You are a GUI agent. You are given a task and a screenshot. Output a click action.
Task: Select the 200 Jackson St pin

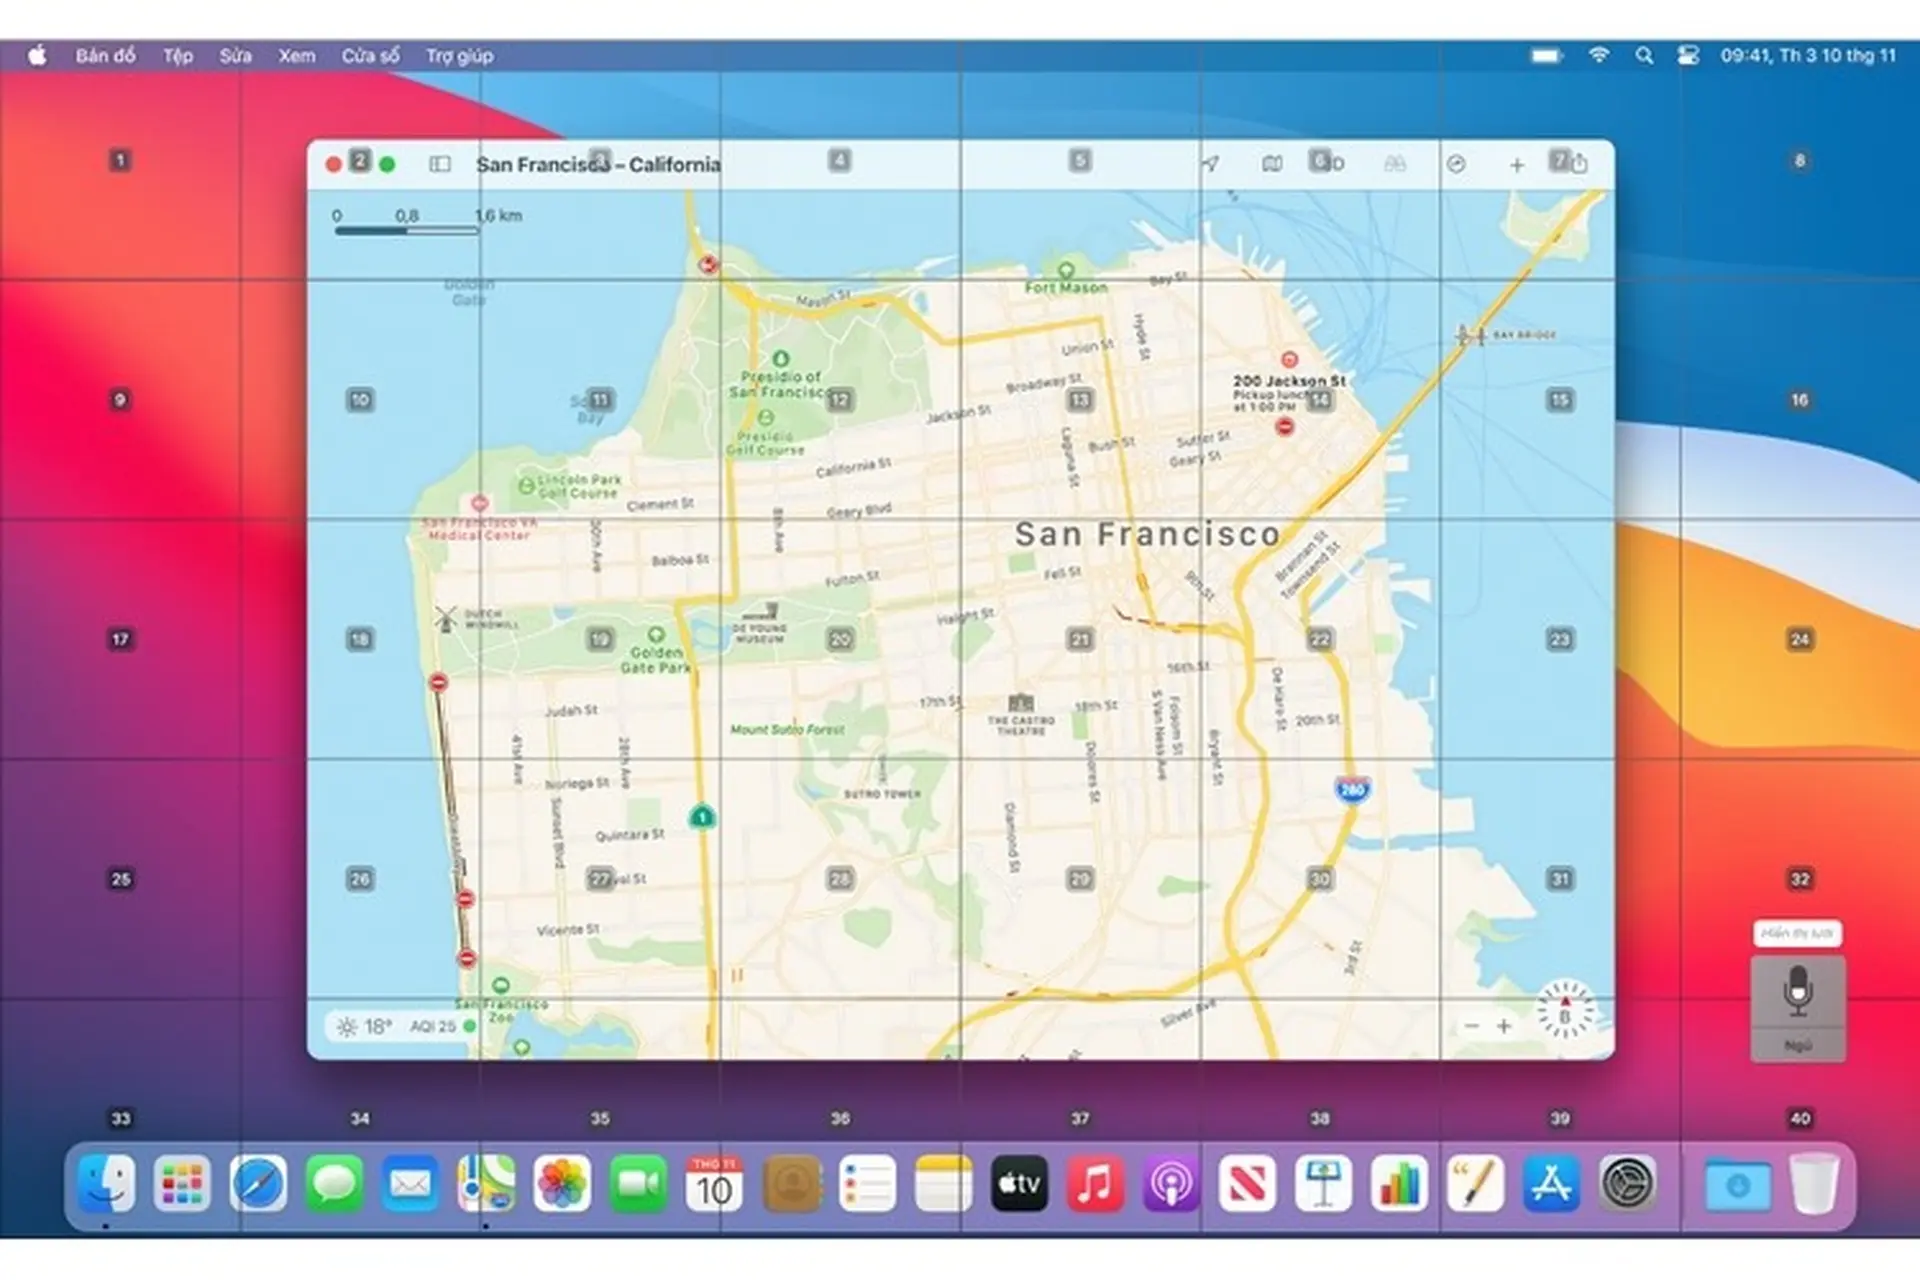1290,359
